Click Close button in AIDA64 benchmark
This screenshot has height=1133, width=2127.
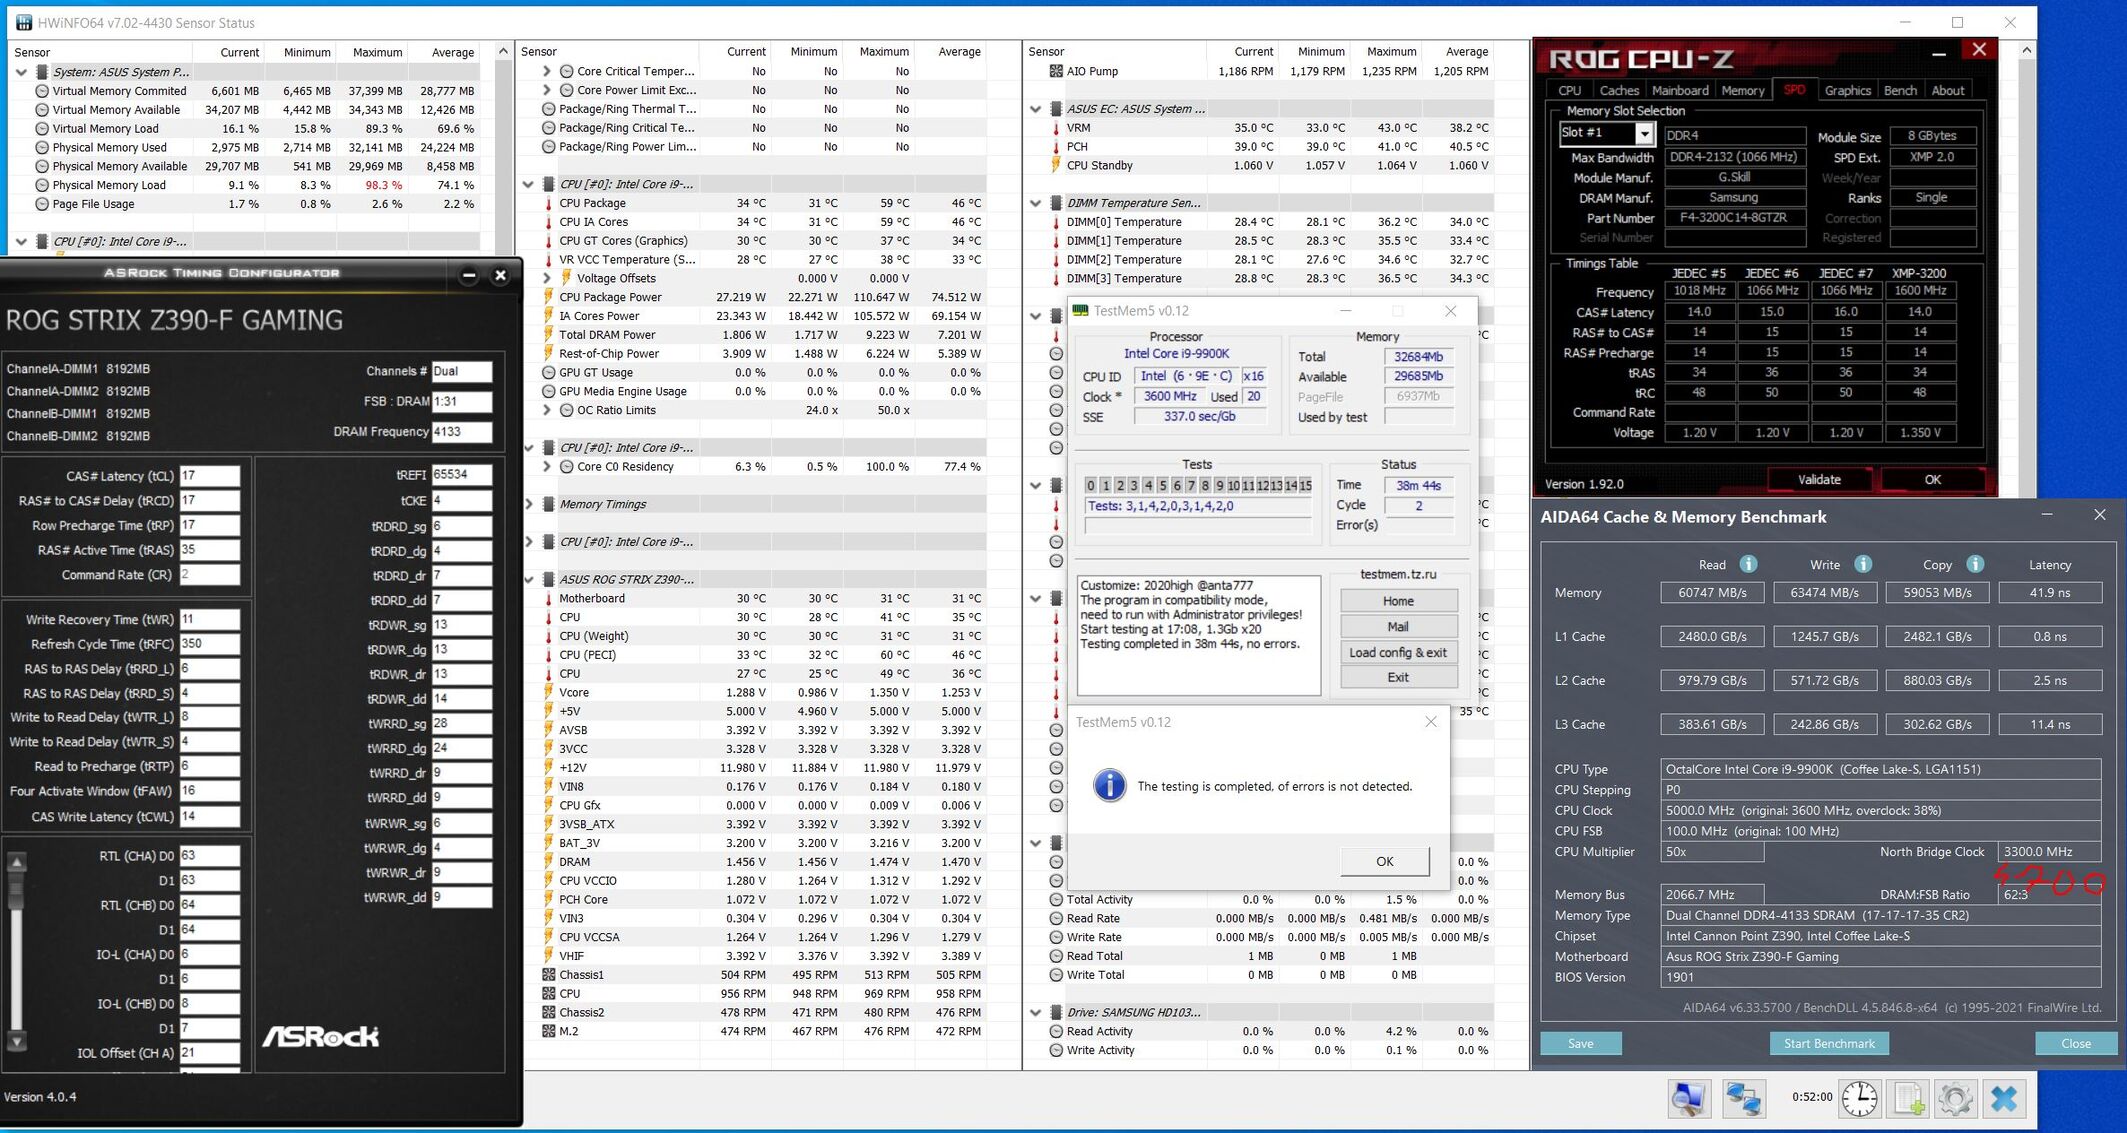pos(2076,1043)
